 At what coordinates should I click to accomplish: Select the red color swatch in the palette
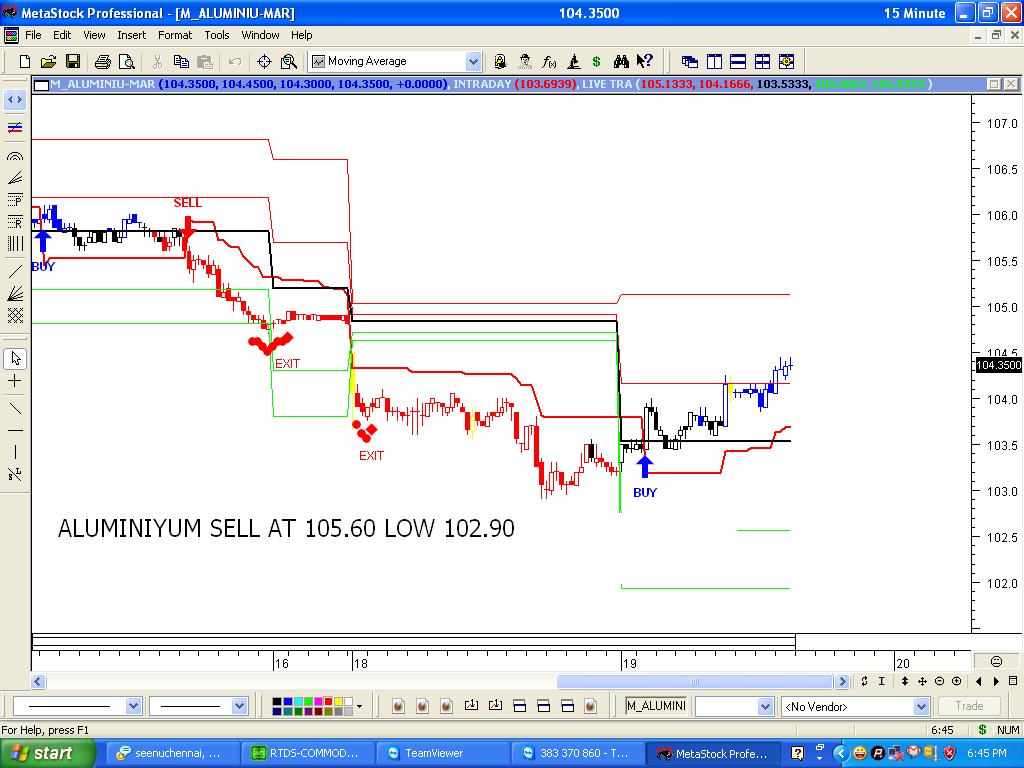[328, 701]
